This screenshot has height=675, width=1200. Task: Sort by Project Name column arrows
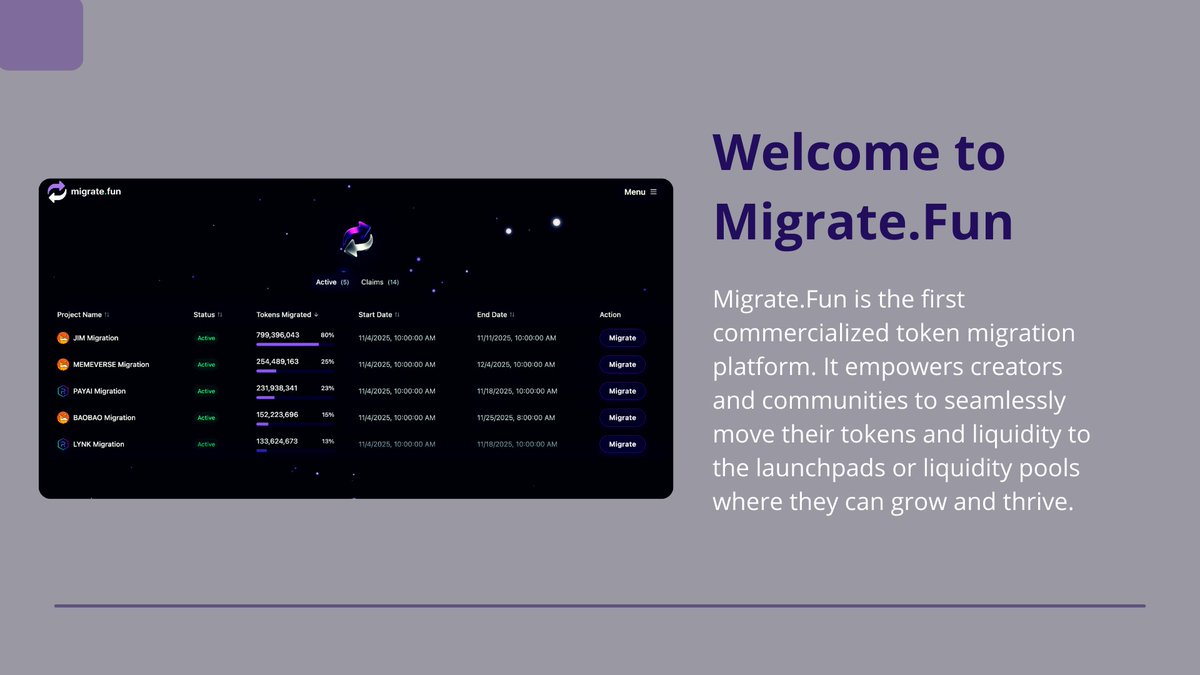point(107,315)
